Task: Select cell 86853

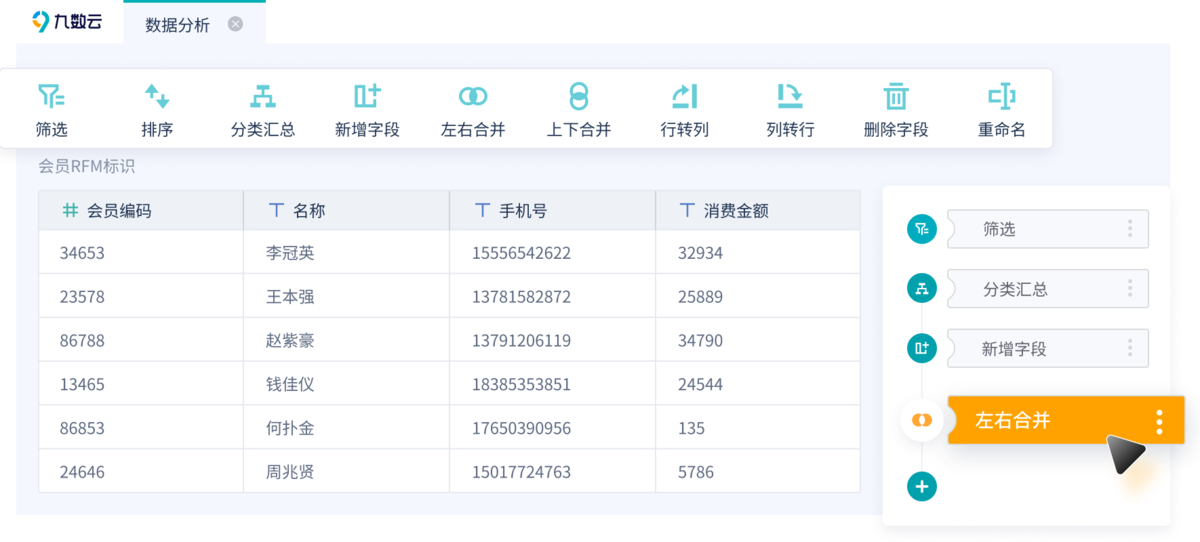Action: coord(141,428)
